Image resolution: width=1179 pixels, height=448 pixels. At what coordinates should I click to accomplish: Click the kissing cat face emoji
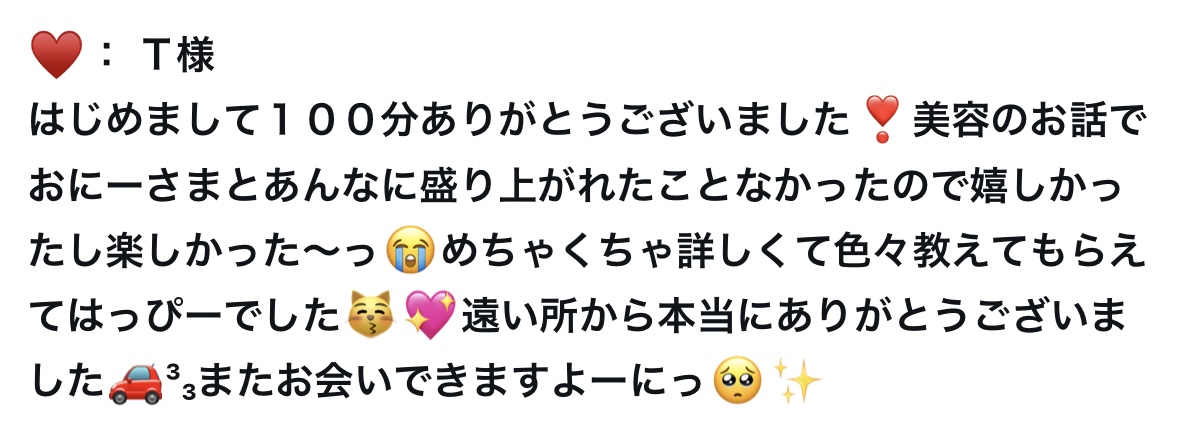(371, 315)
